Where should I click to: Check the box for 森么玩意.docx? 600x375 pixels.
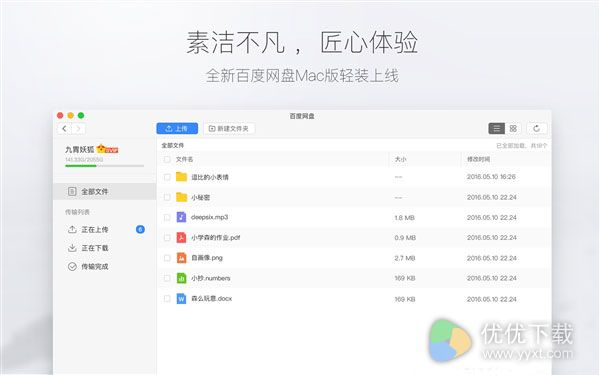tap(167, 298)
